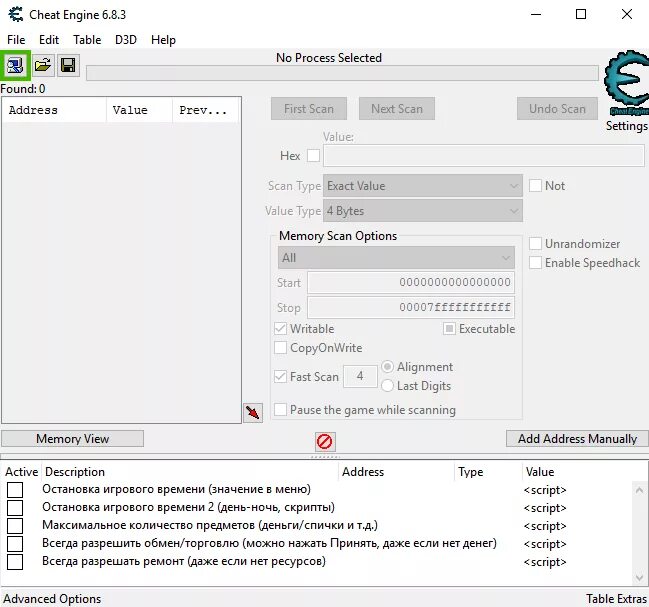Select the Last Digits radio button
Screen dimensions: 649x607
pos(387,386)
